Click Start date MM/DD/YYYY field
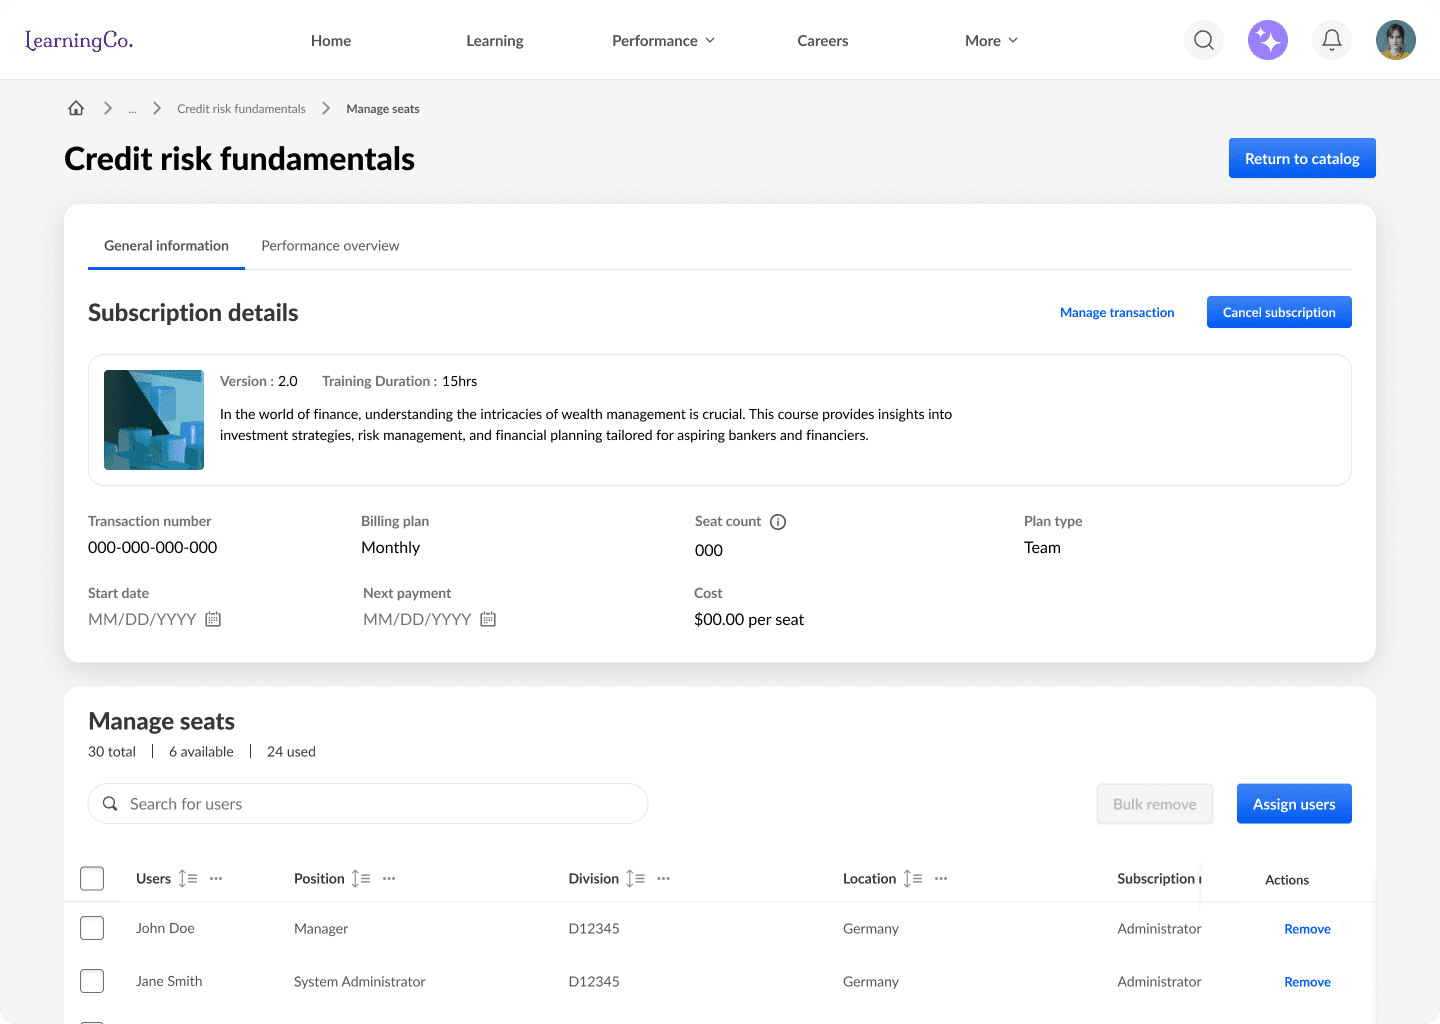 [x=142, y=619]
